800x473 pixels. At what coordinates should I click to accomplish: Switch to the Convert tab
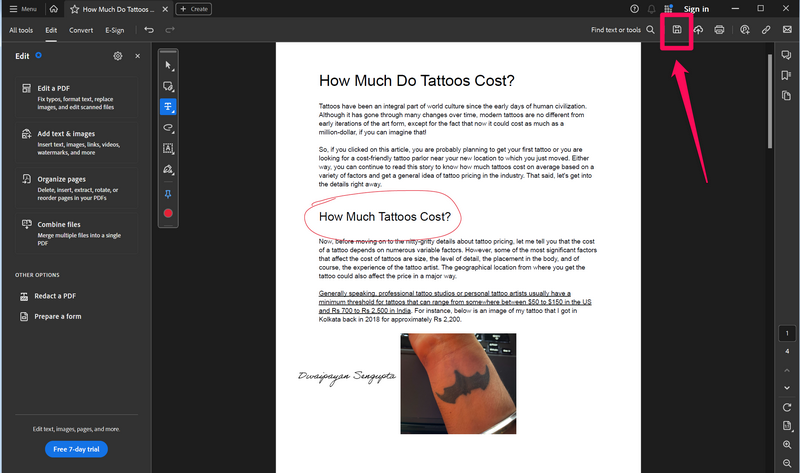pos(81,30)
